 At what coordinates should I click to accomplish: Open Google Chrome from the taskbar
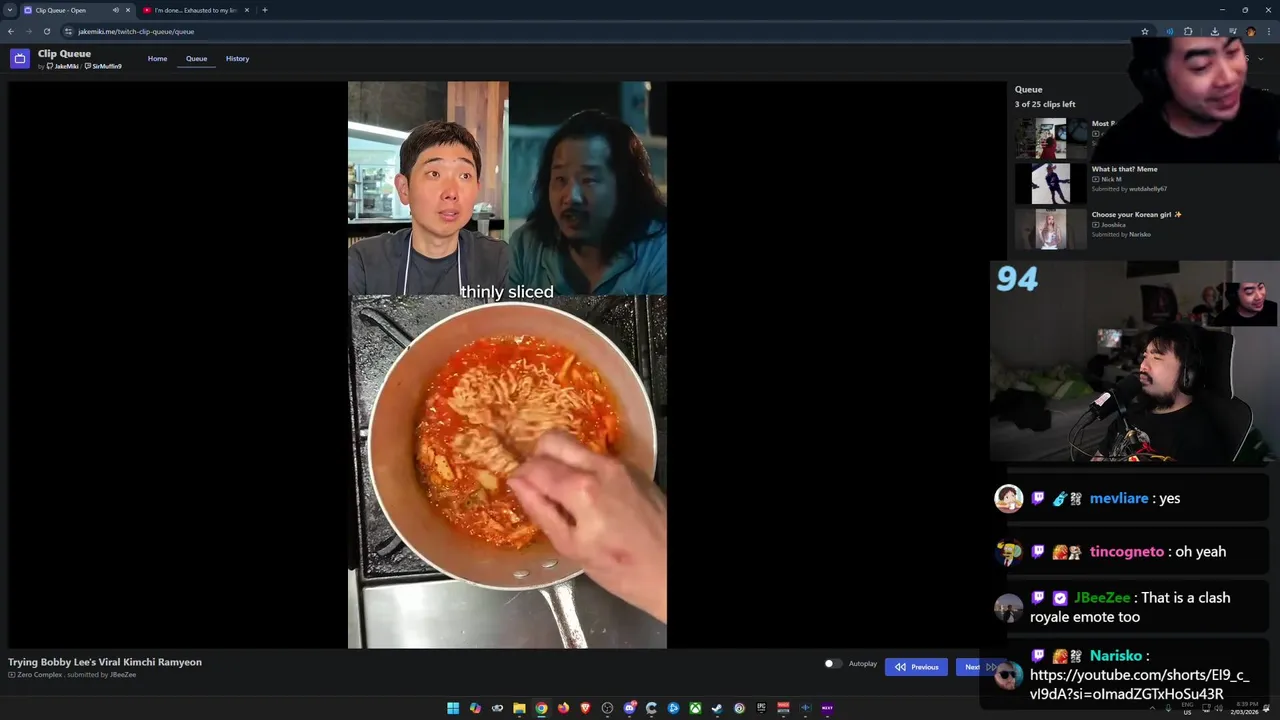click(x=541, y=708)
